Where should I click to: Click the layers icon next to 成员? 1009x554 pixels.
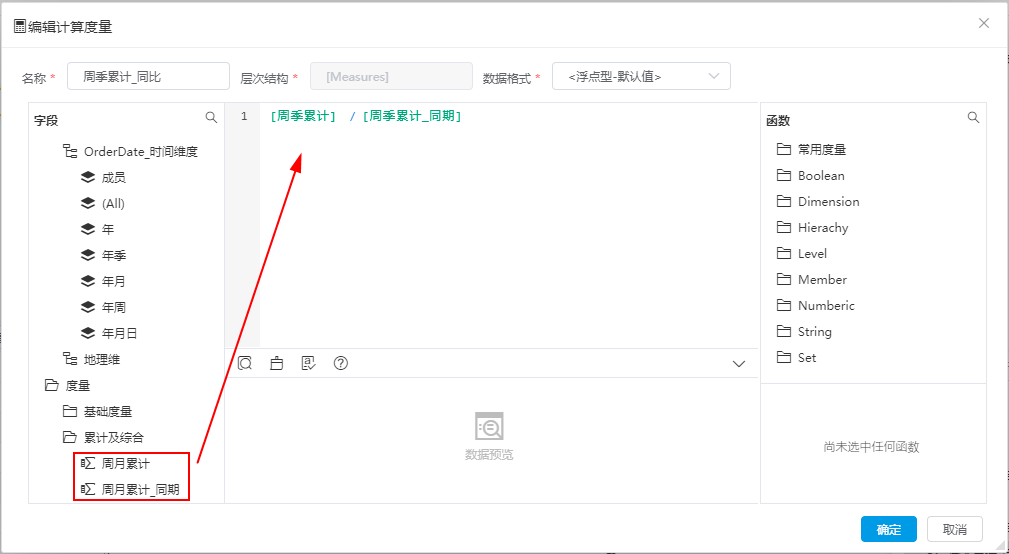tap(88, 178)
